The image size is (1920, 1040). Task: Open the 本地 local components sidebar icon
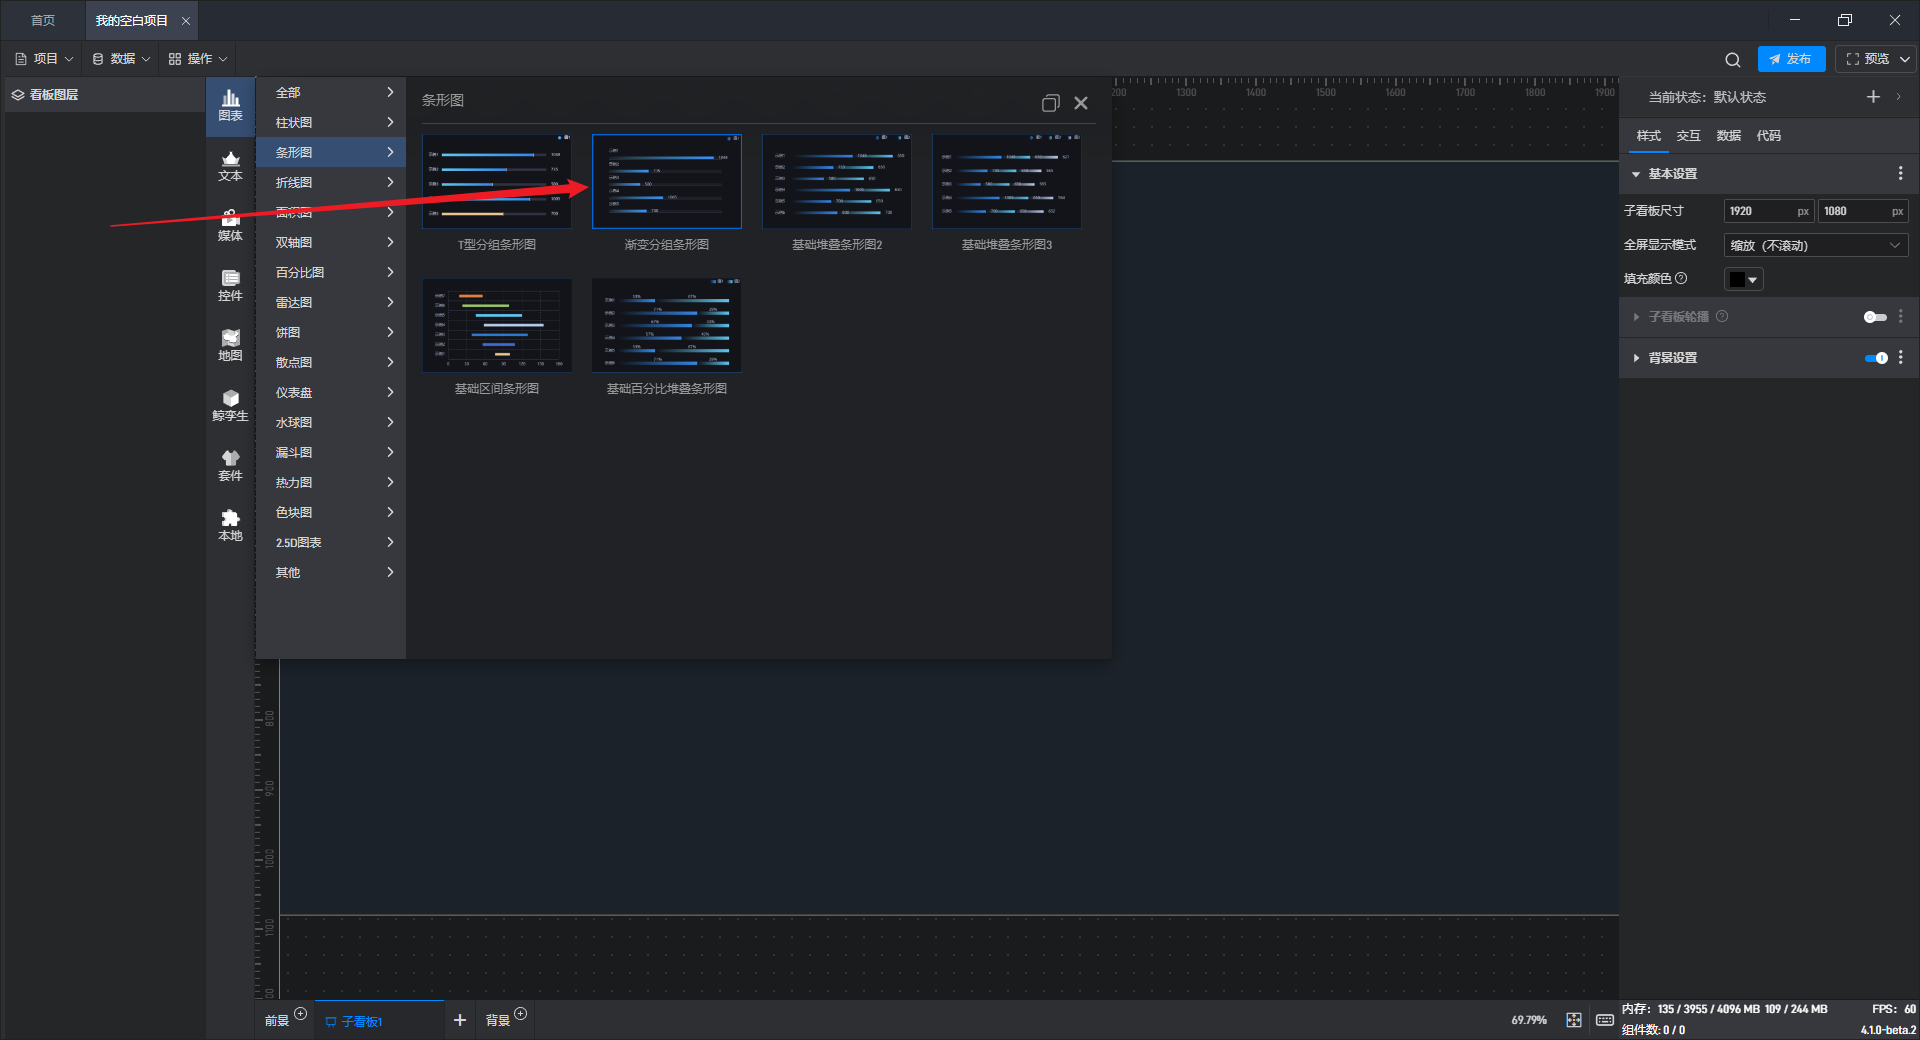[x=230, y=526]
